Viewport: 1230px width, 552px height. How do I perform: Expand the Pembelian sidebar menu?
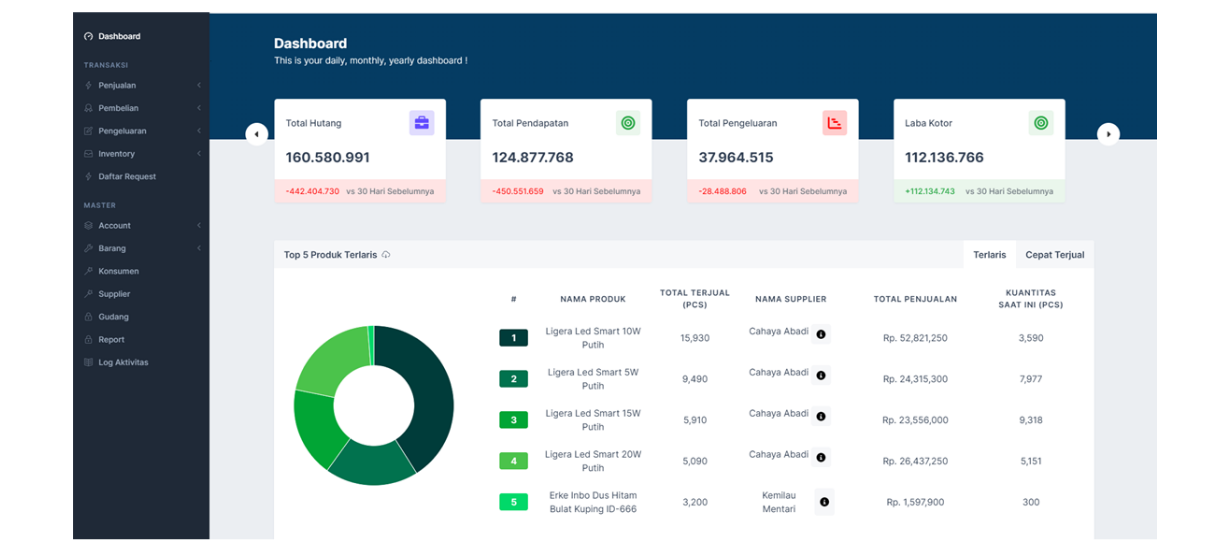click(118, 108)
